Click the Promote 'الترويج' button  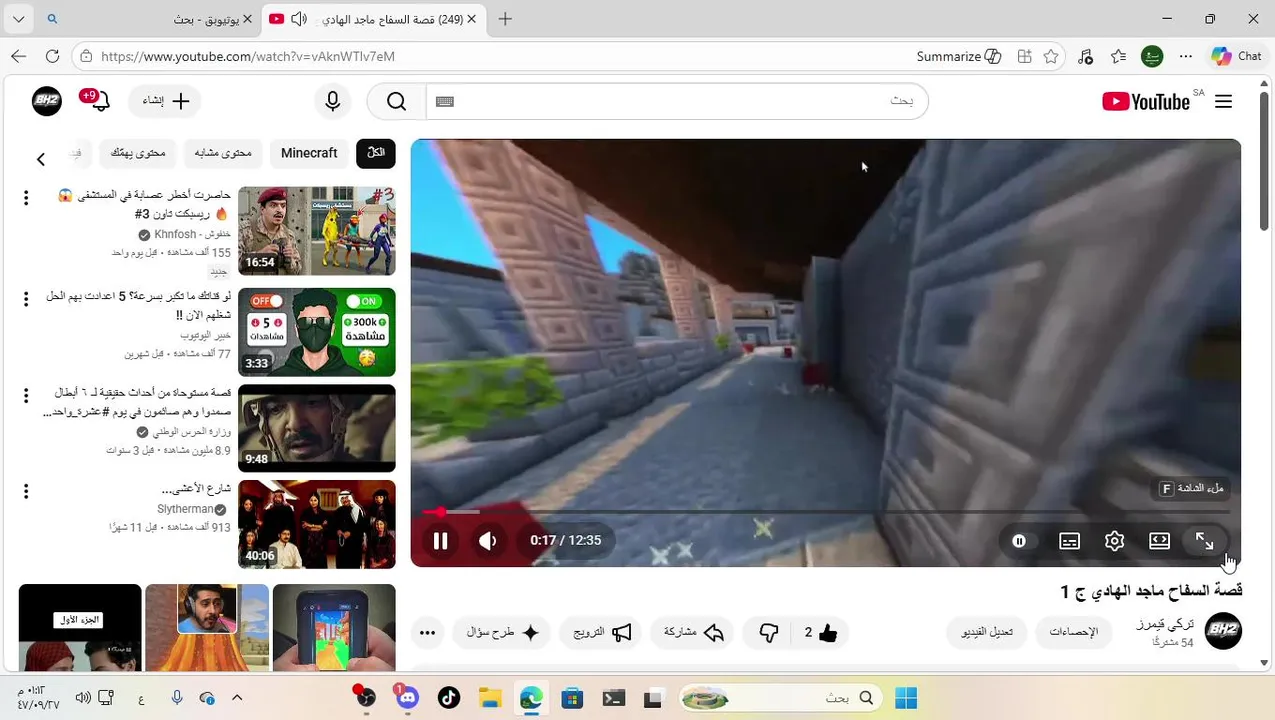click(x=601, y=632)
